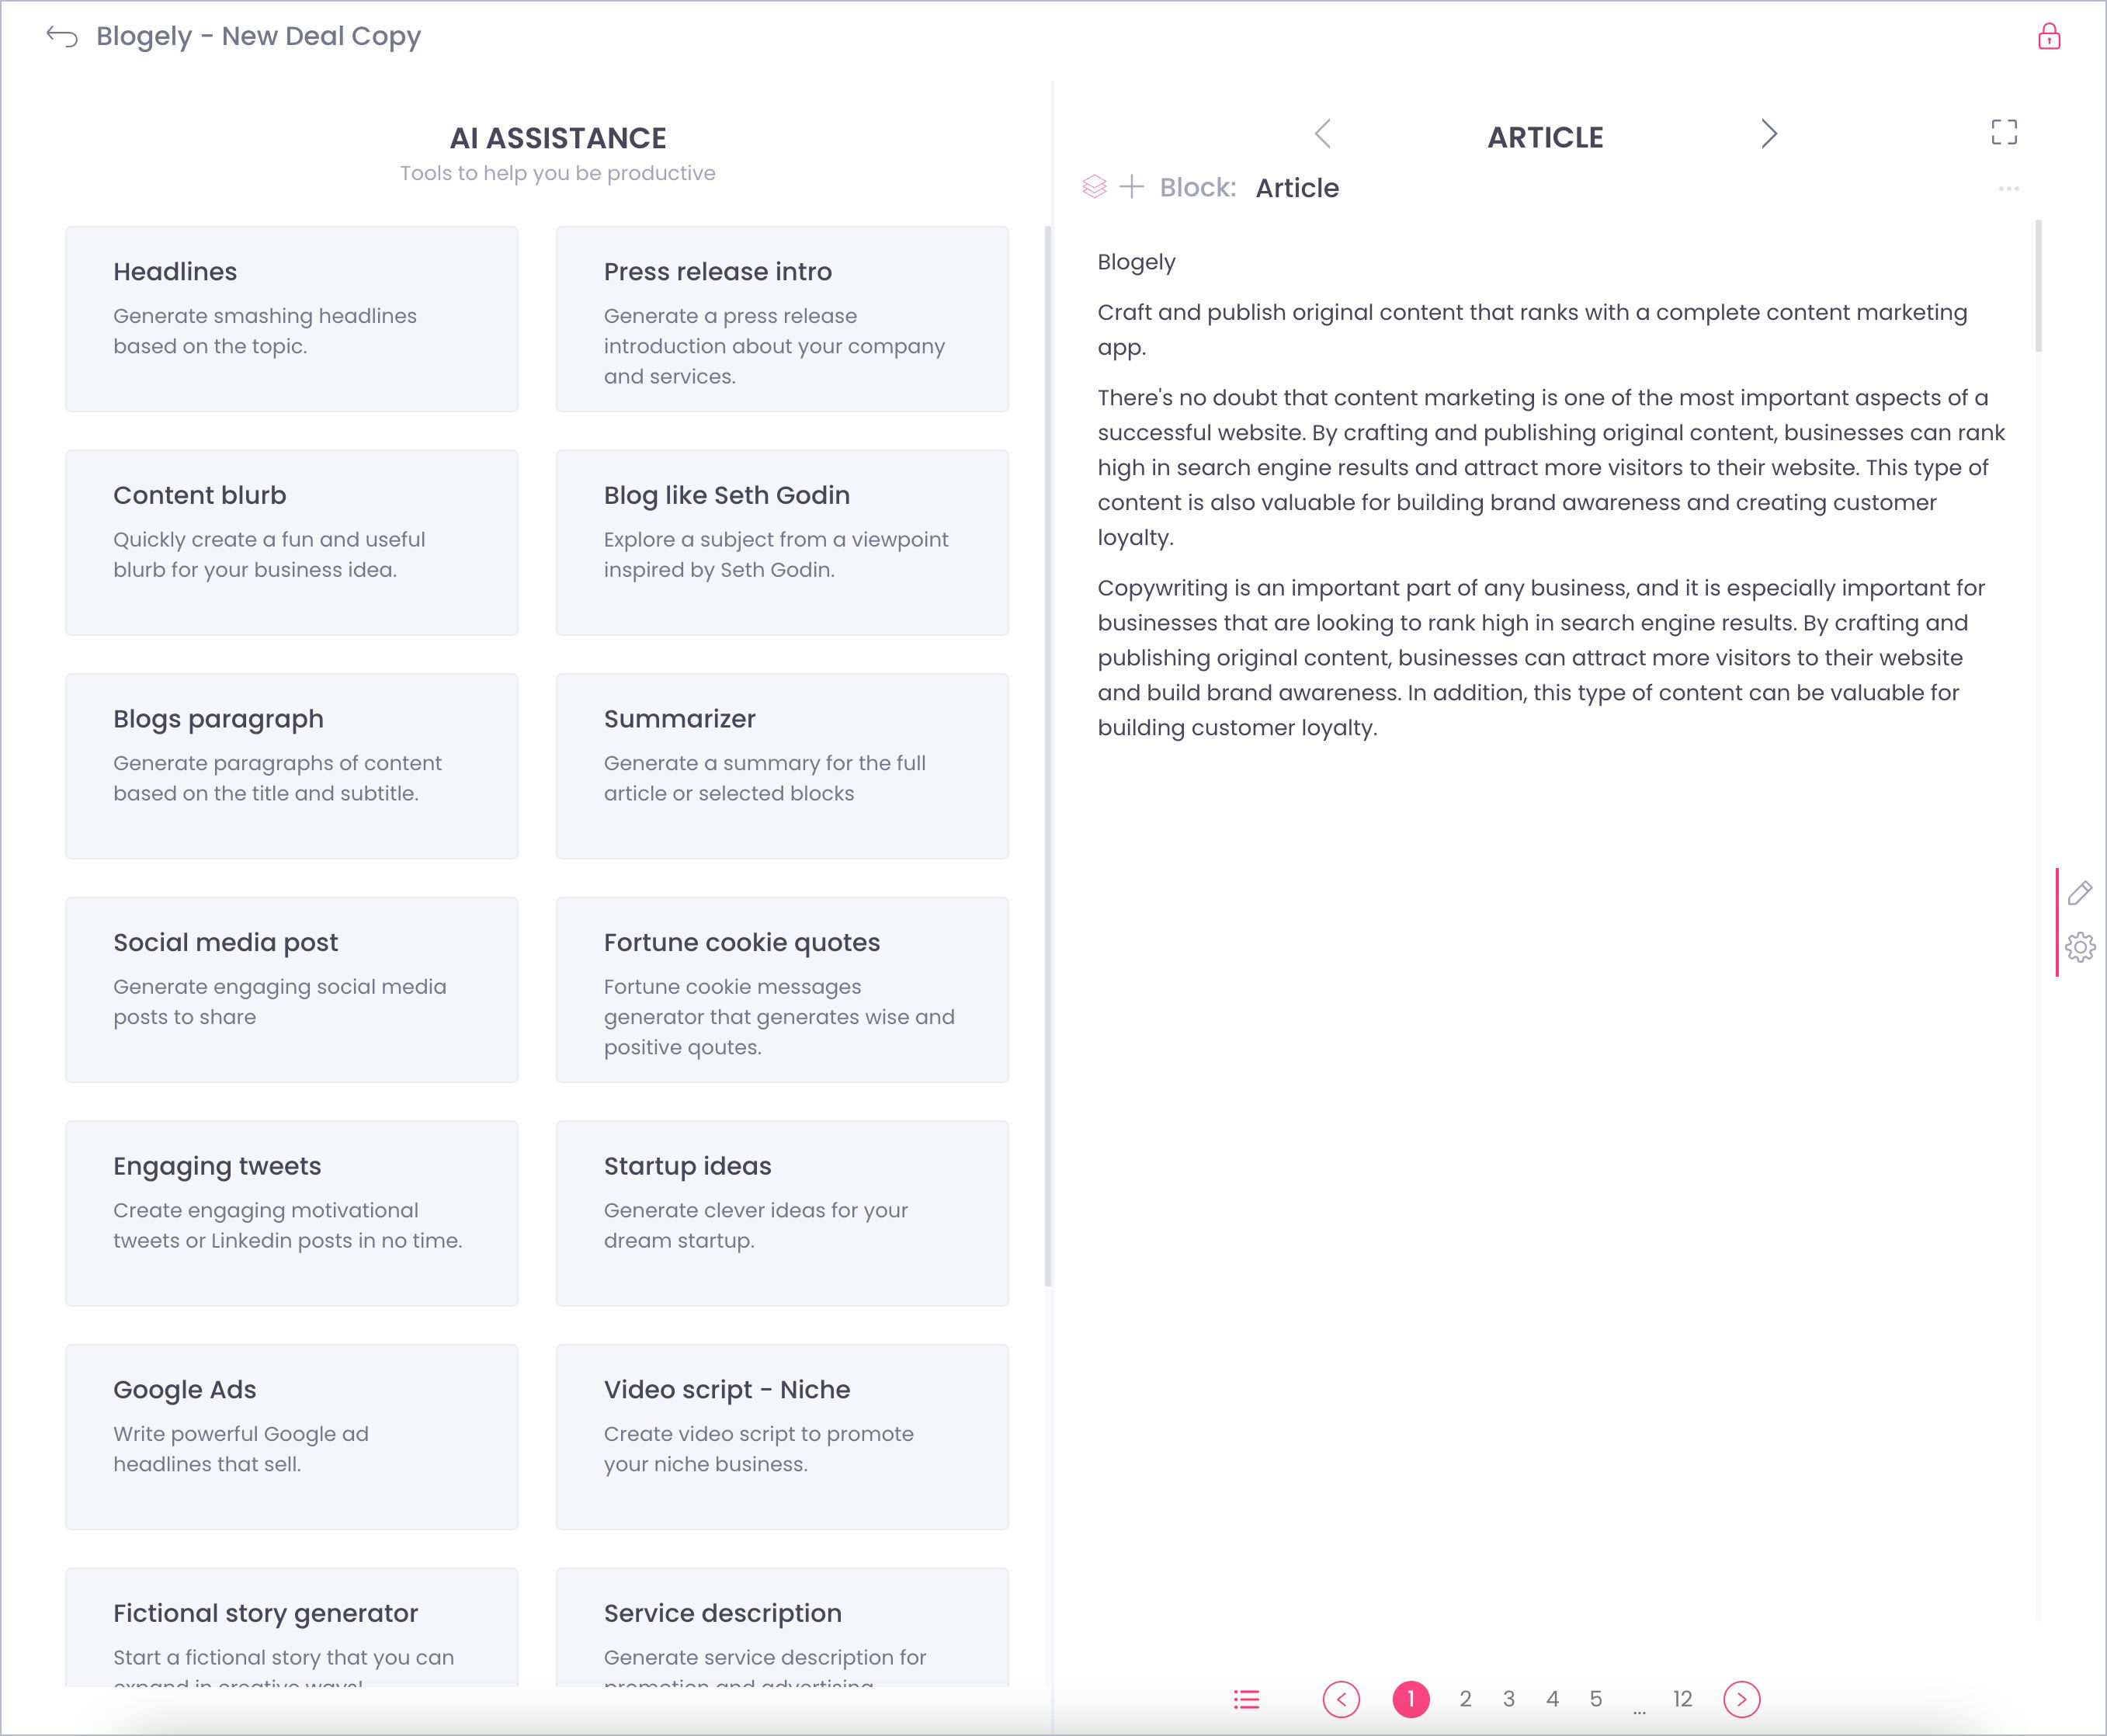Click the paragraph starting 'Craft and publish'

(x=1532, y=330)
